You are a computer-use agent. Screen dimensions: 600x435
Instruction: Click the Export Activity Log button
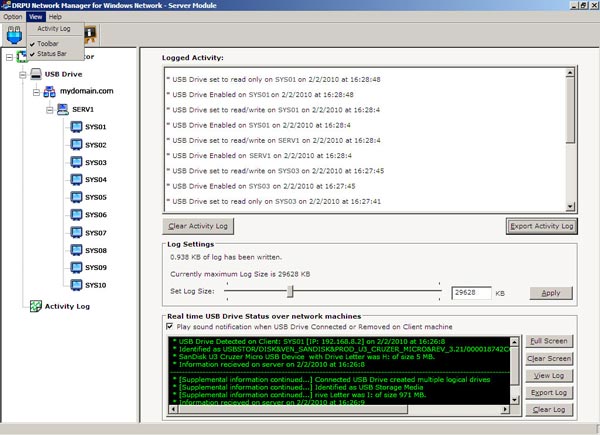tap(541, 226)
